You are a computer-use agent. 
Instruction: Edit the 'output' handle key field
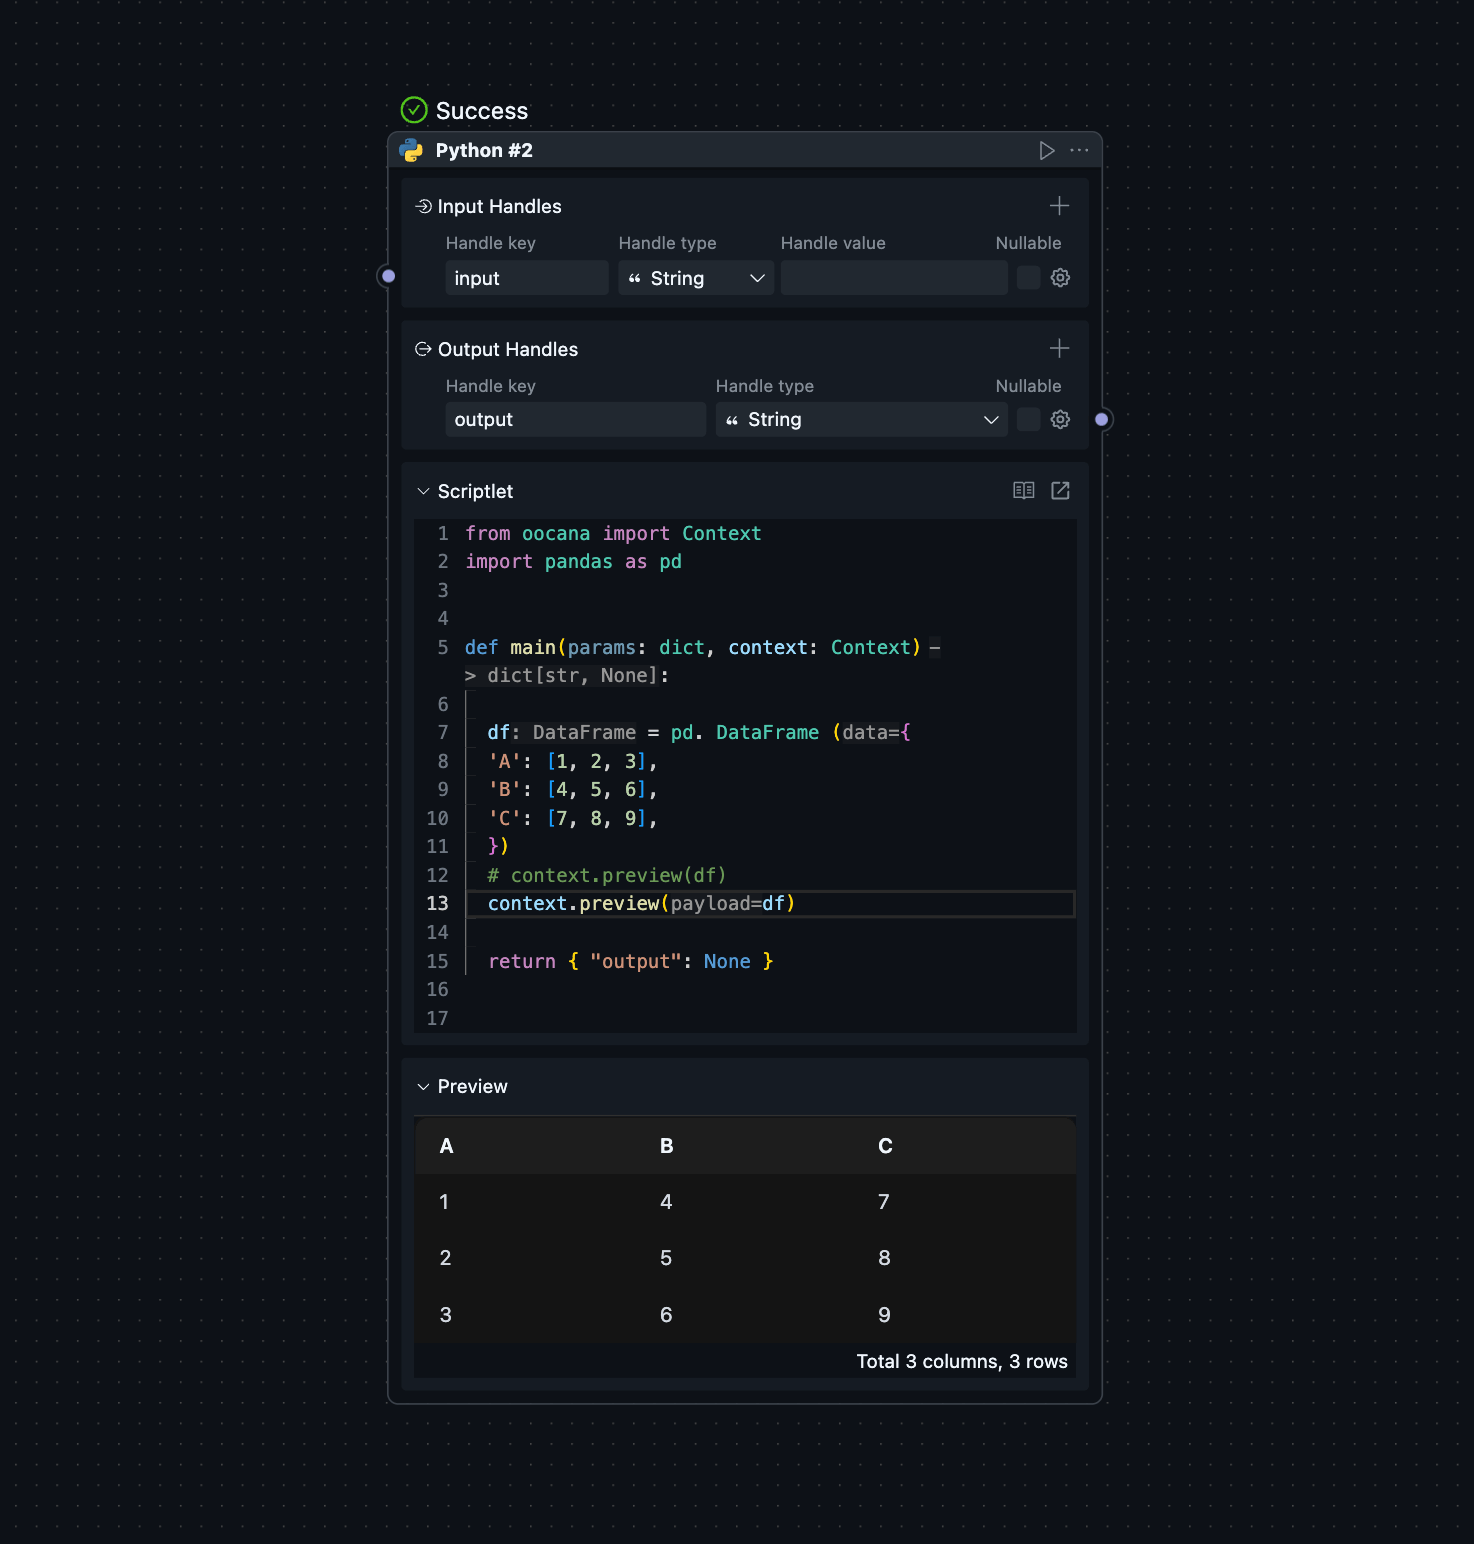pyautogui.click(x=575, y=420)
